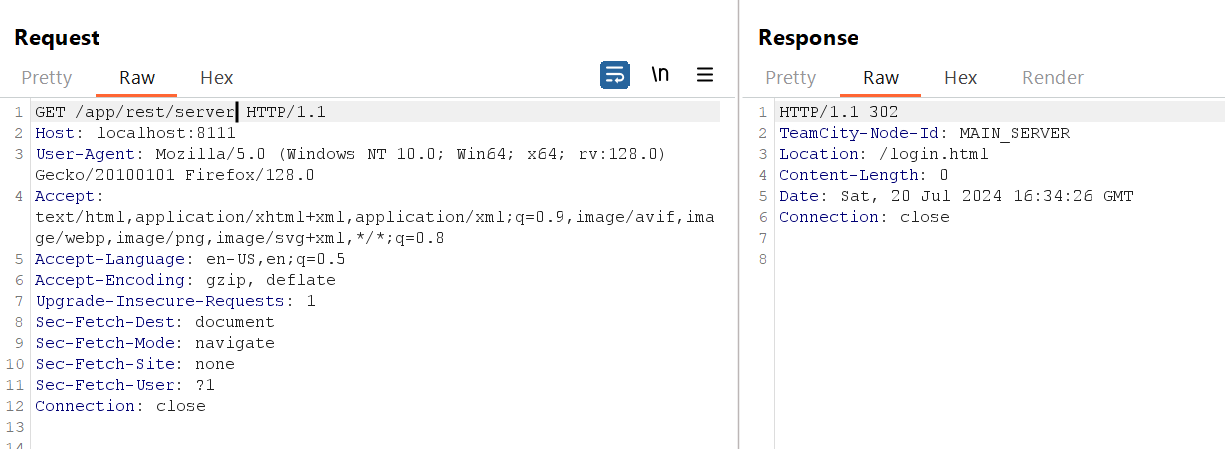Click the TeamCity-Node-Id: MAIN_SERVER header
This screenshot has width=1225, height=449.
(x=925, y=133)
